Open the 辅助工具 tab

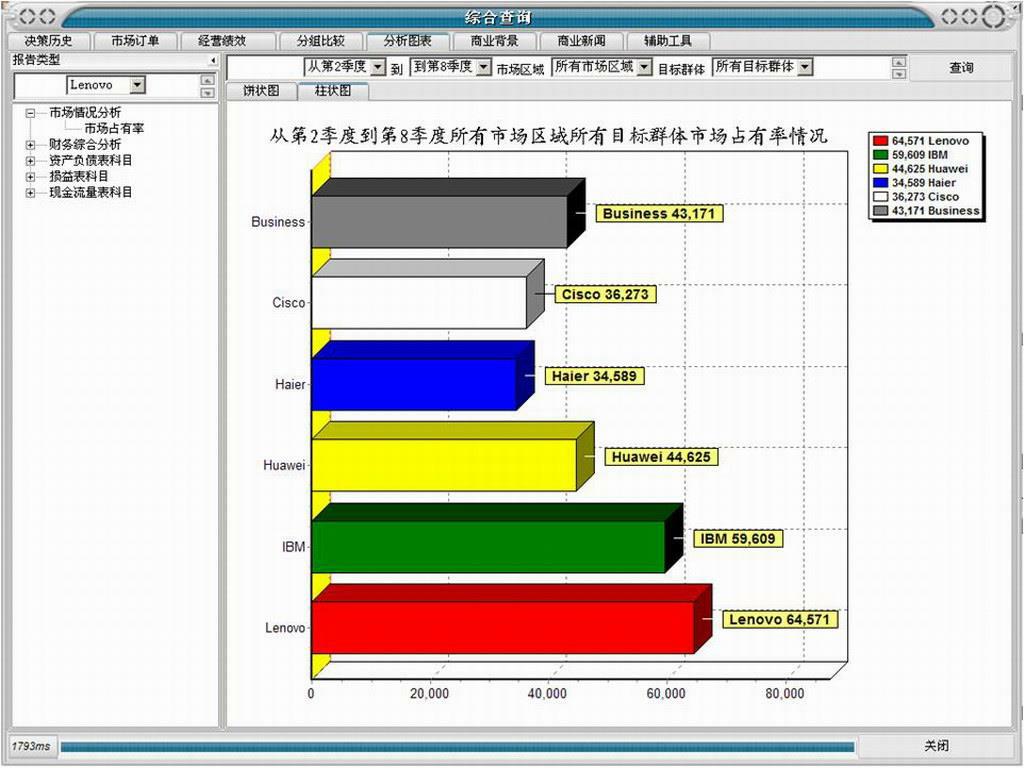(x=667, y=40)
